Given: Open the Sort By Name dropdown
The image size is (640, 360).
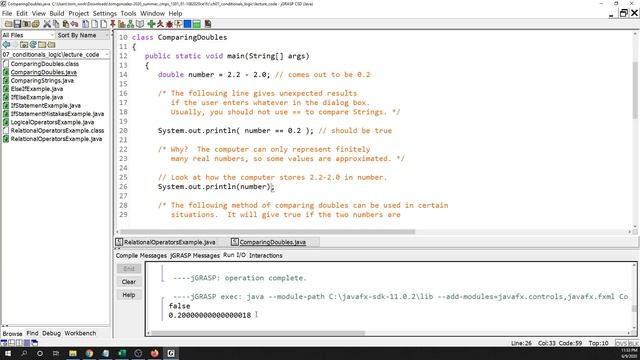Looking at the screenshot, I should [83, 35].
